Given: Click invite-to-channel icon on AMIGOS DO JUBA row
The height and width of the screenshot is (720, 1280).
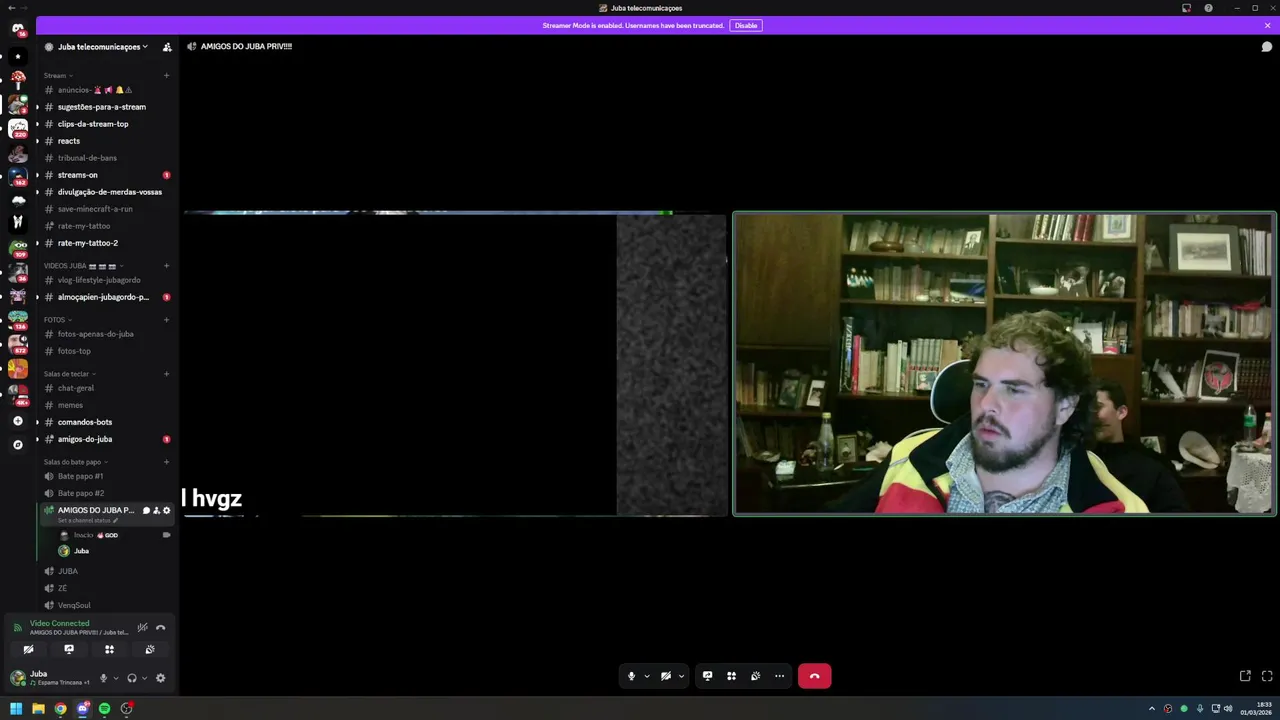Looking at the screenshot, I should coord(156,510).
